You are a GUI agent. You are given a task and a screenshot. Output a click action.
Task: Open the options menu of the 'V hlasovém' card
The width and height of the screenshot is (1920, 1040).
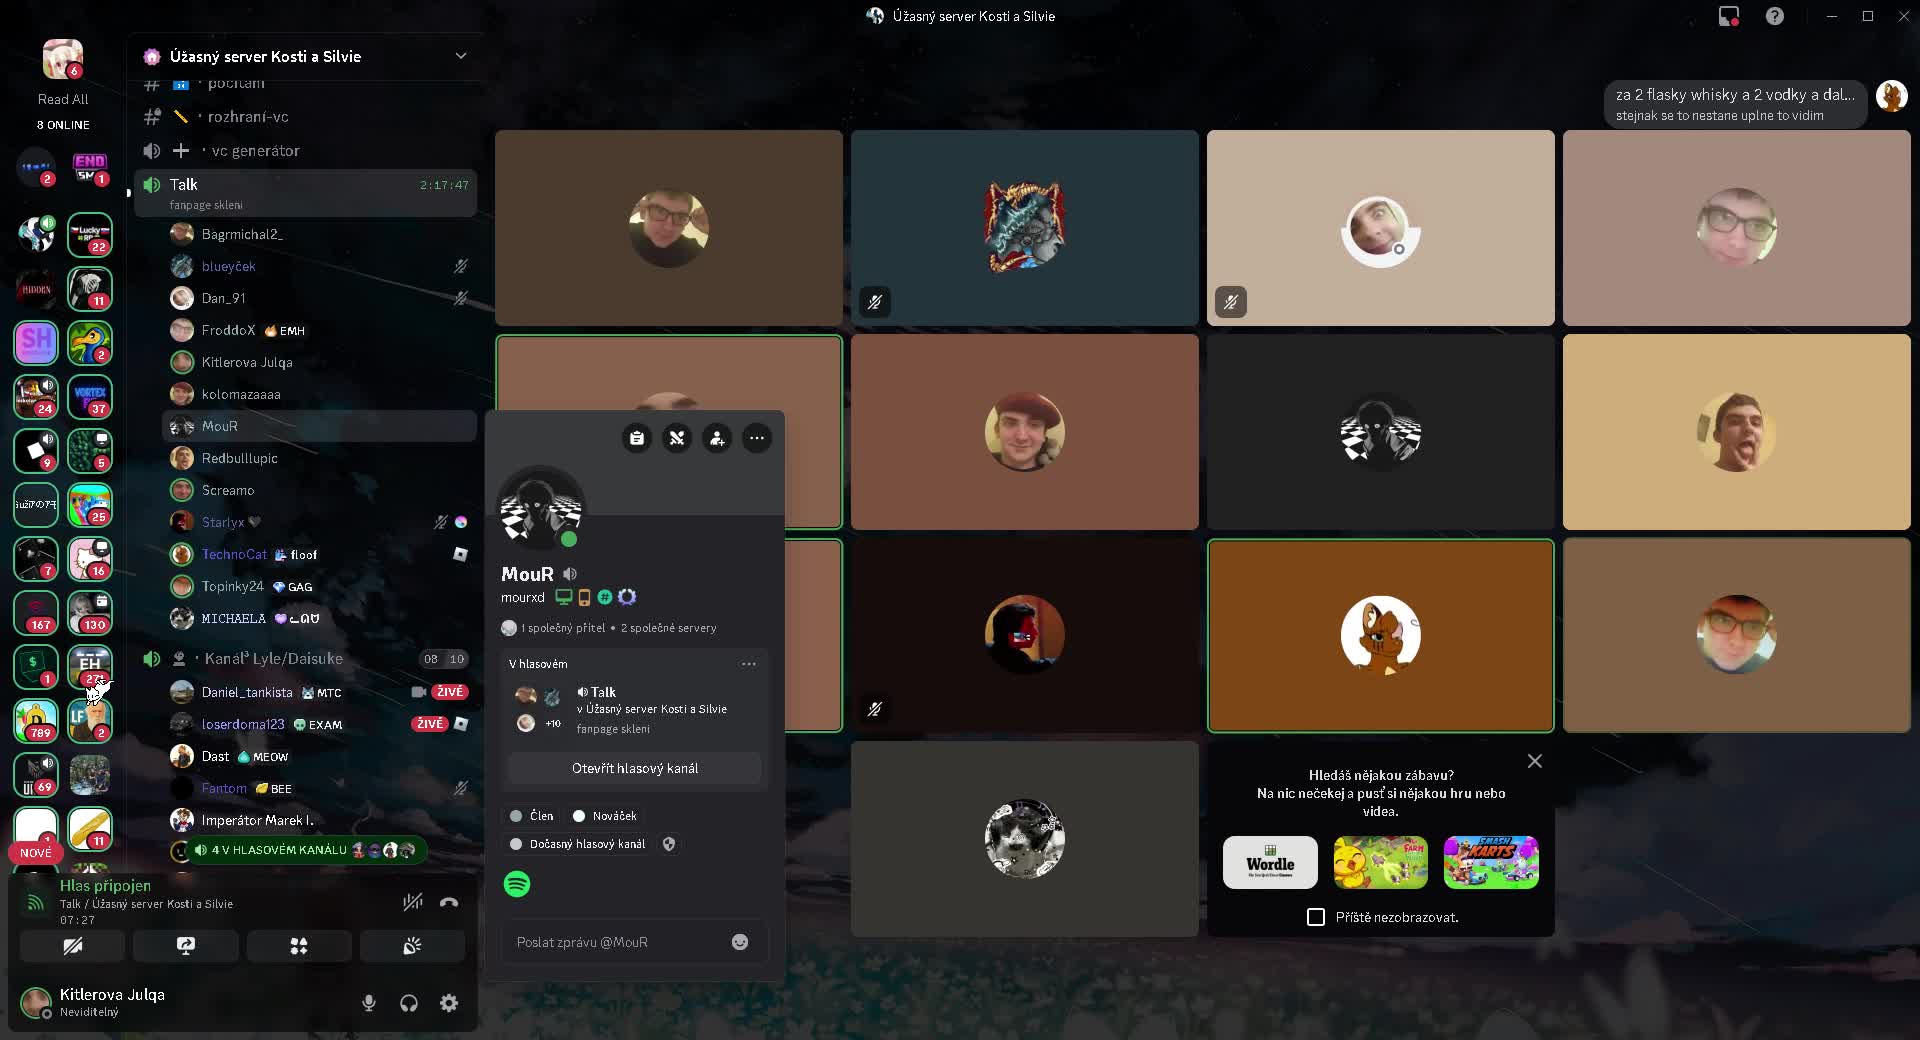coord(748,664)
